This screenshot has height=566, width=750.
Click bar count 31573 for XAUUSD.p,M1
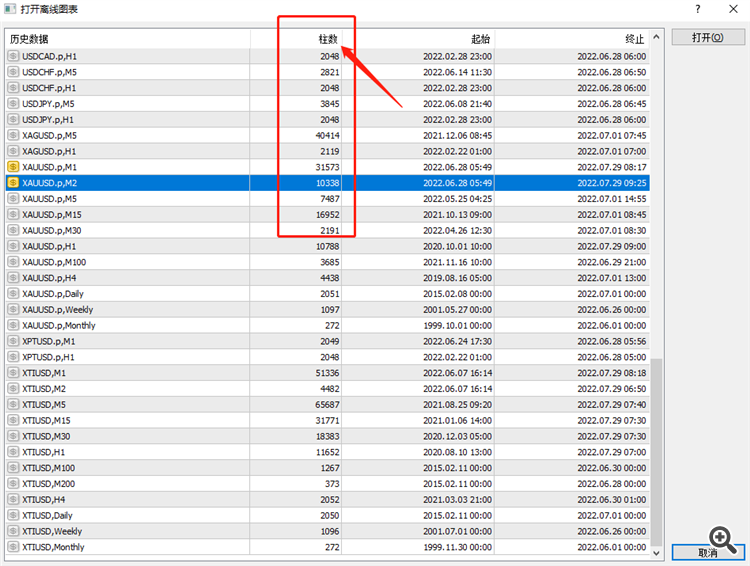[328, 167]
